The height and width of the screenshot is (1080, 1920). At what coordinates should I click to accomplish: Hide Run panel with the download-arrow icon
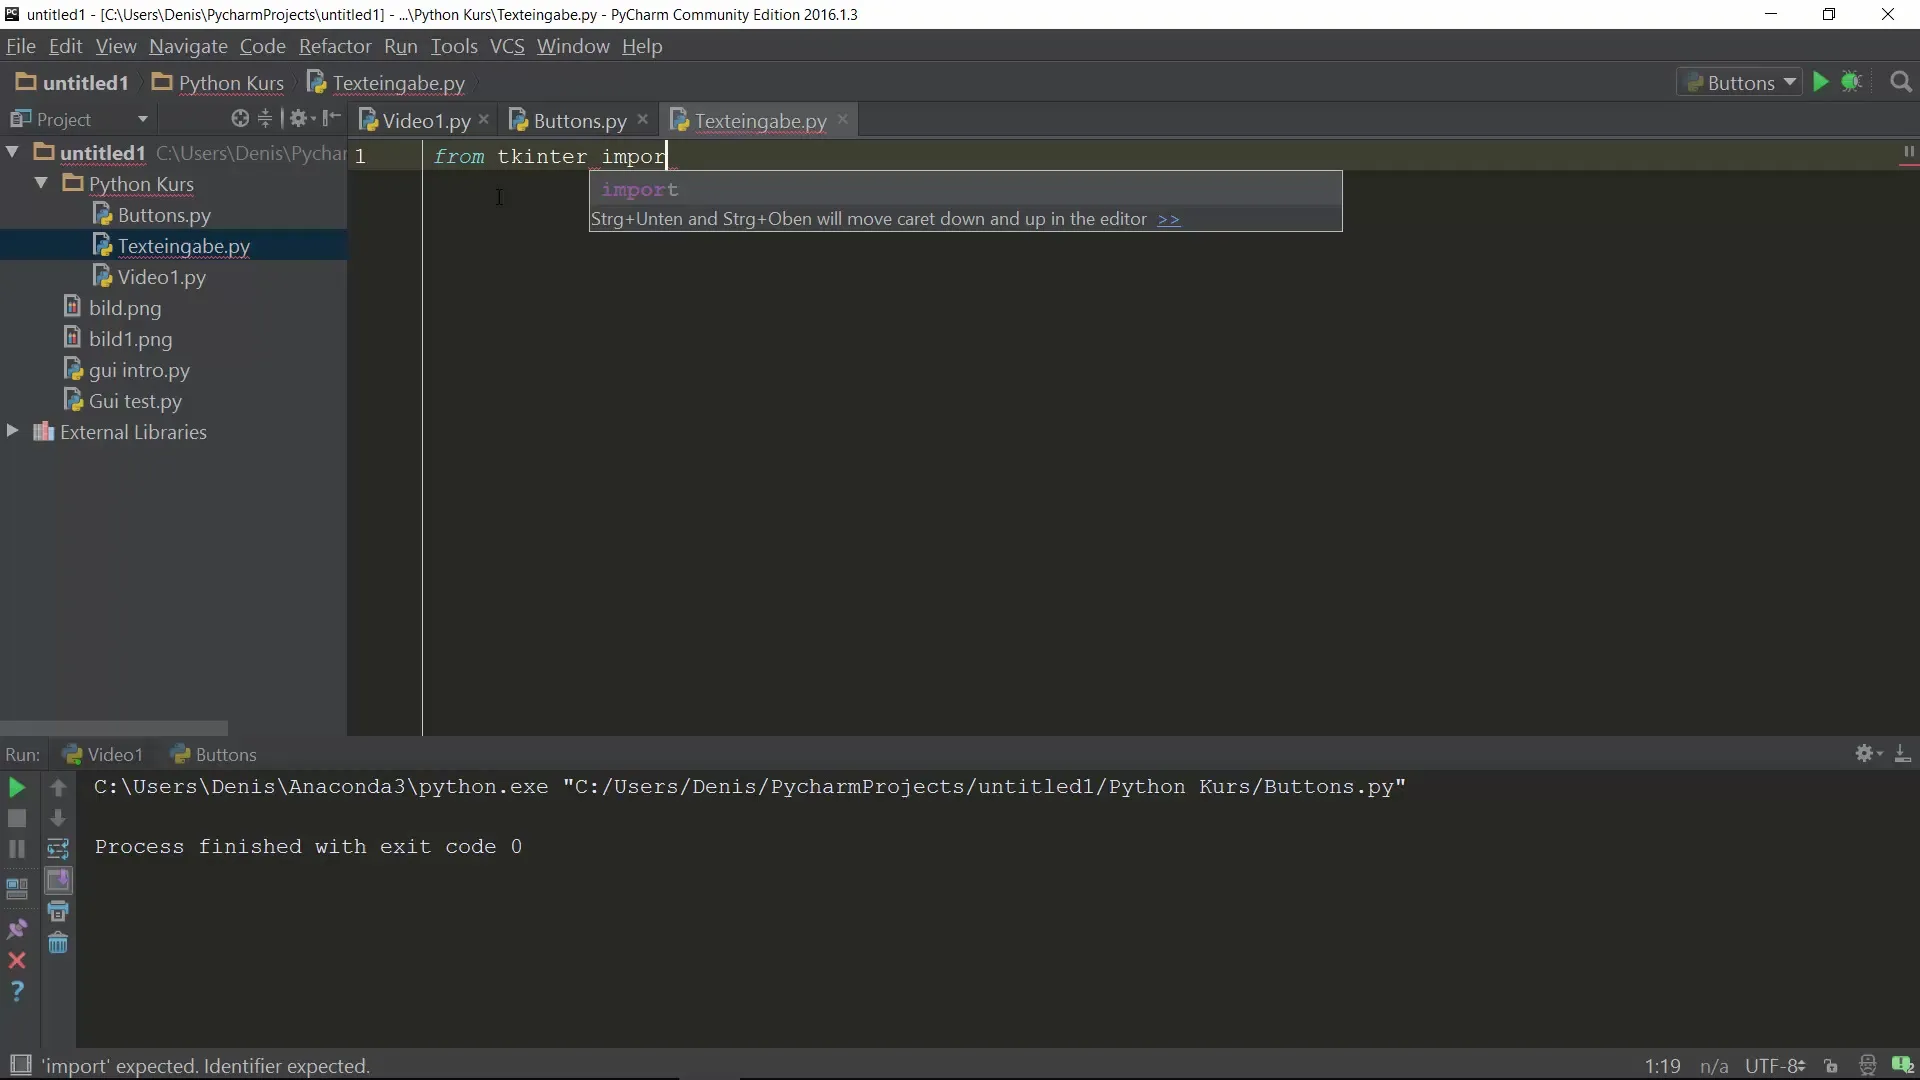1903,754
